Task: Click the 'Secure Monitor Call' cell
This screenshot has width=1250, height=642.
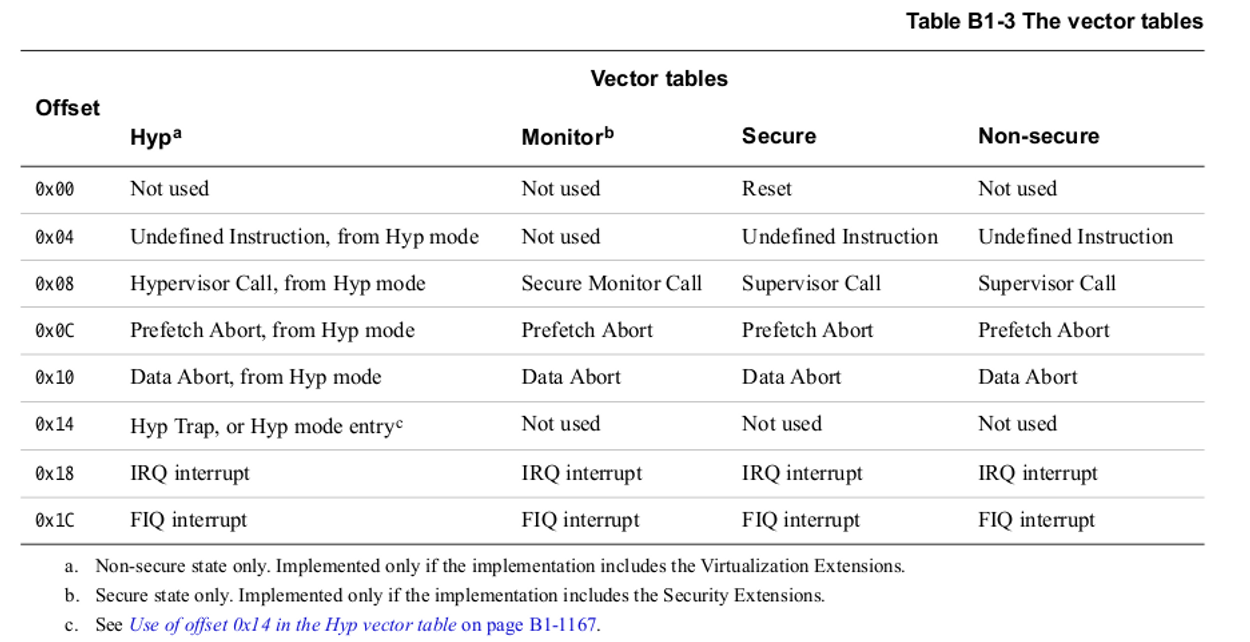Action: [611, 284]
